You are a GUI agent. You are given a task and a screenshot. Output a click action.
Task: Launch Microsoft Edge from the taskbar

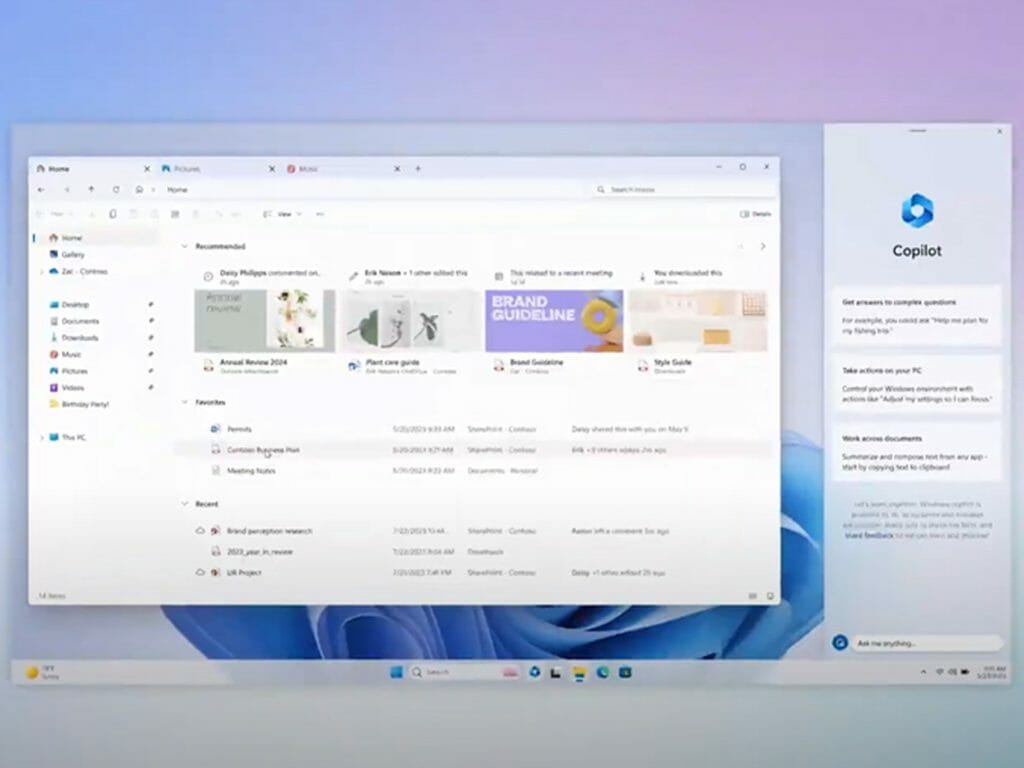point(603,672)
